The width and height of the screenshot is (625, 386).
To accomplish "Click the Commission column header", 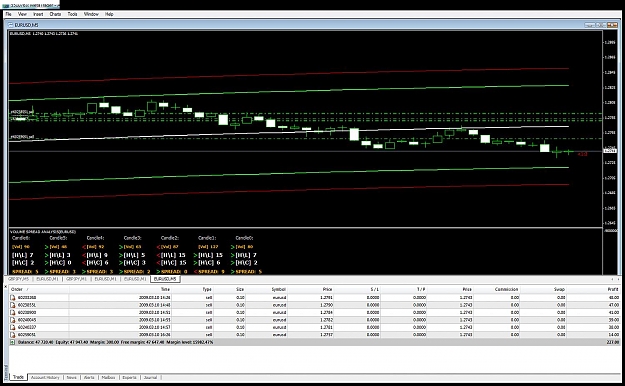I will pos(497,289).
